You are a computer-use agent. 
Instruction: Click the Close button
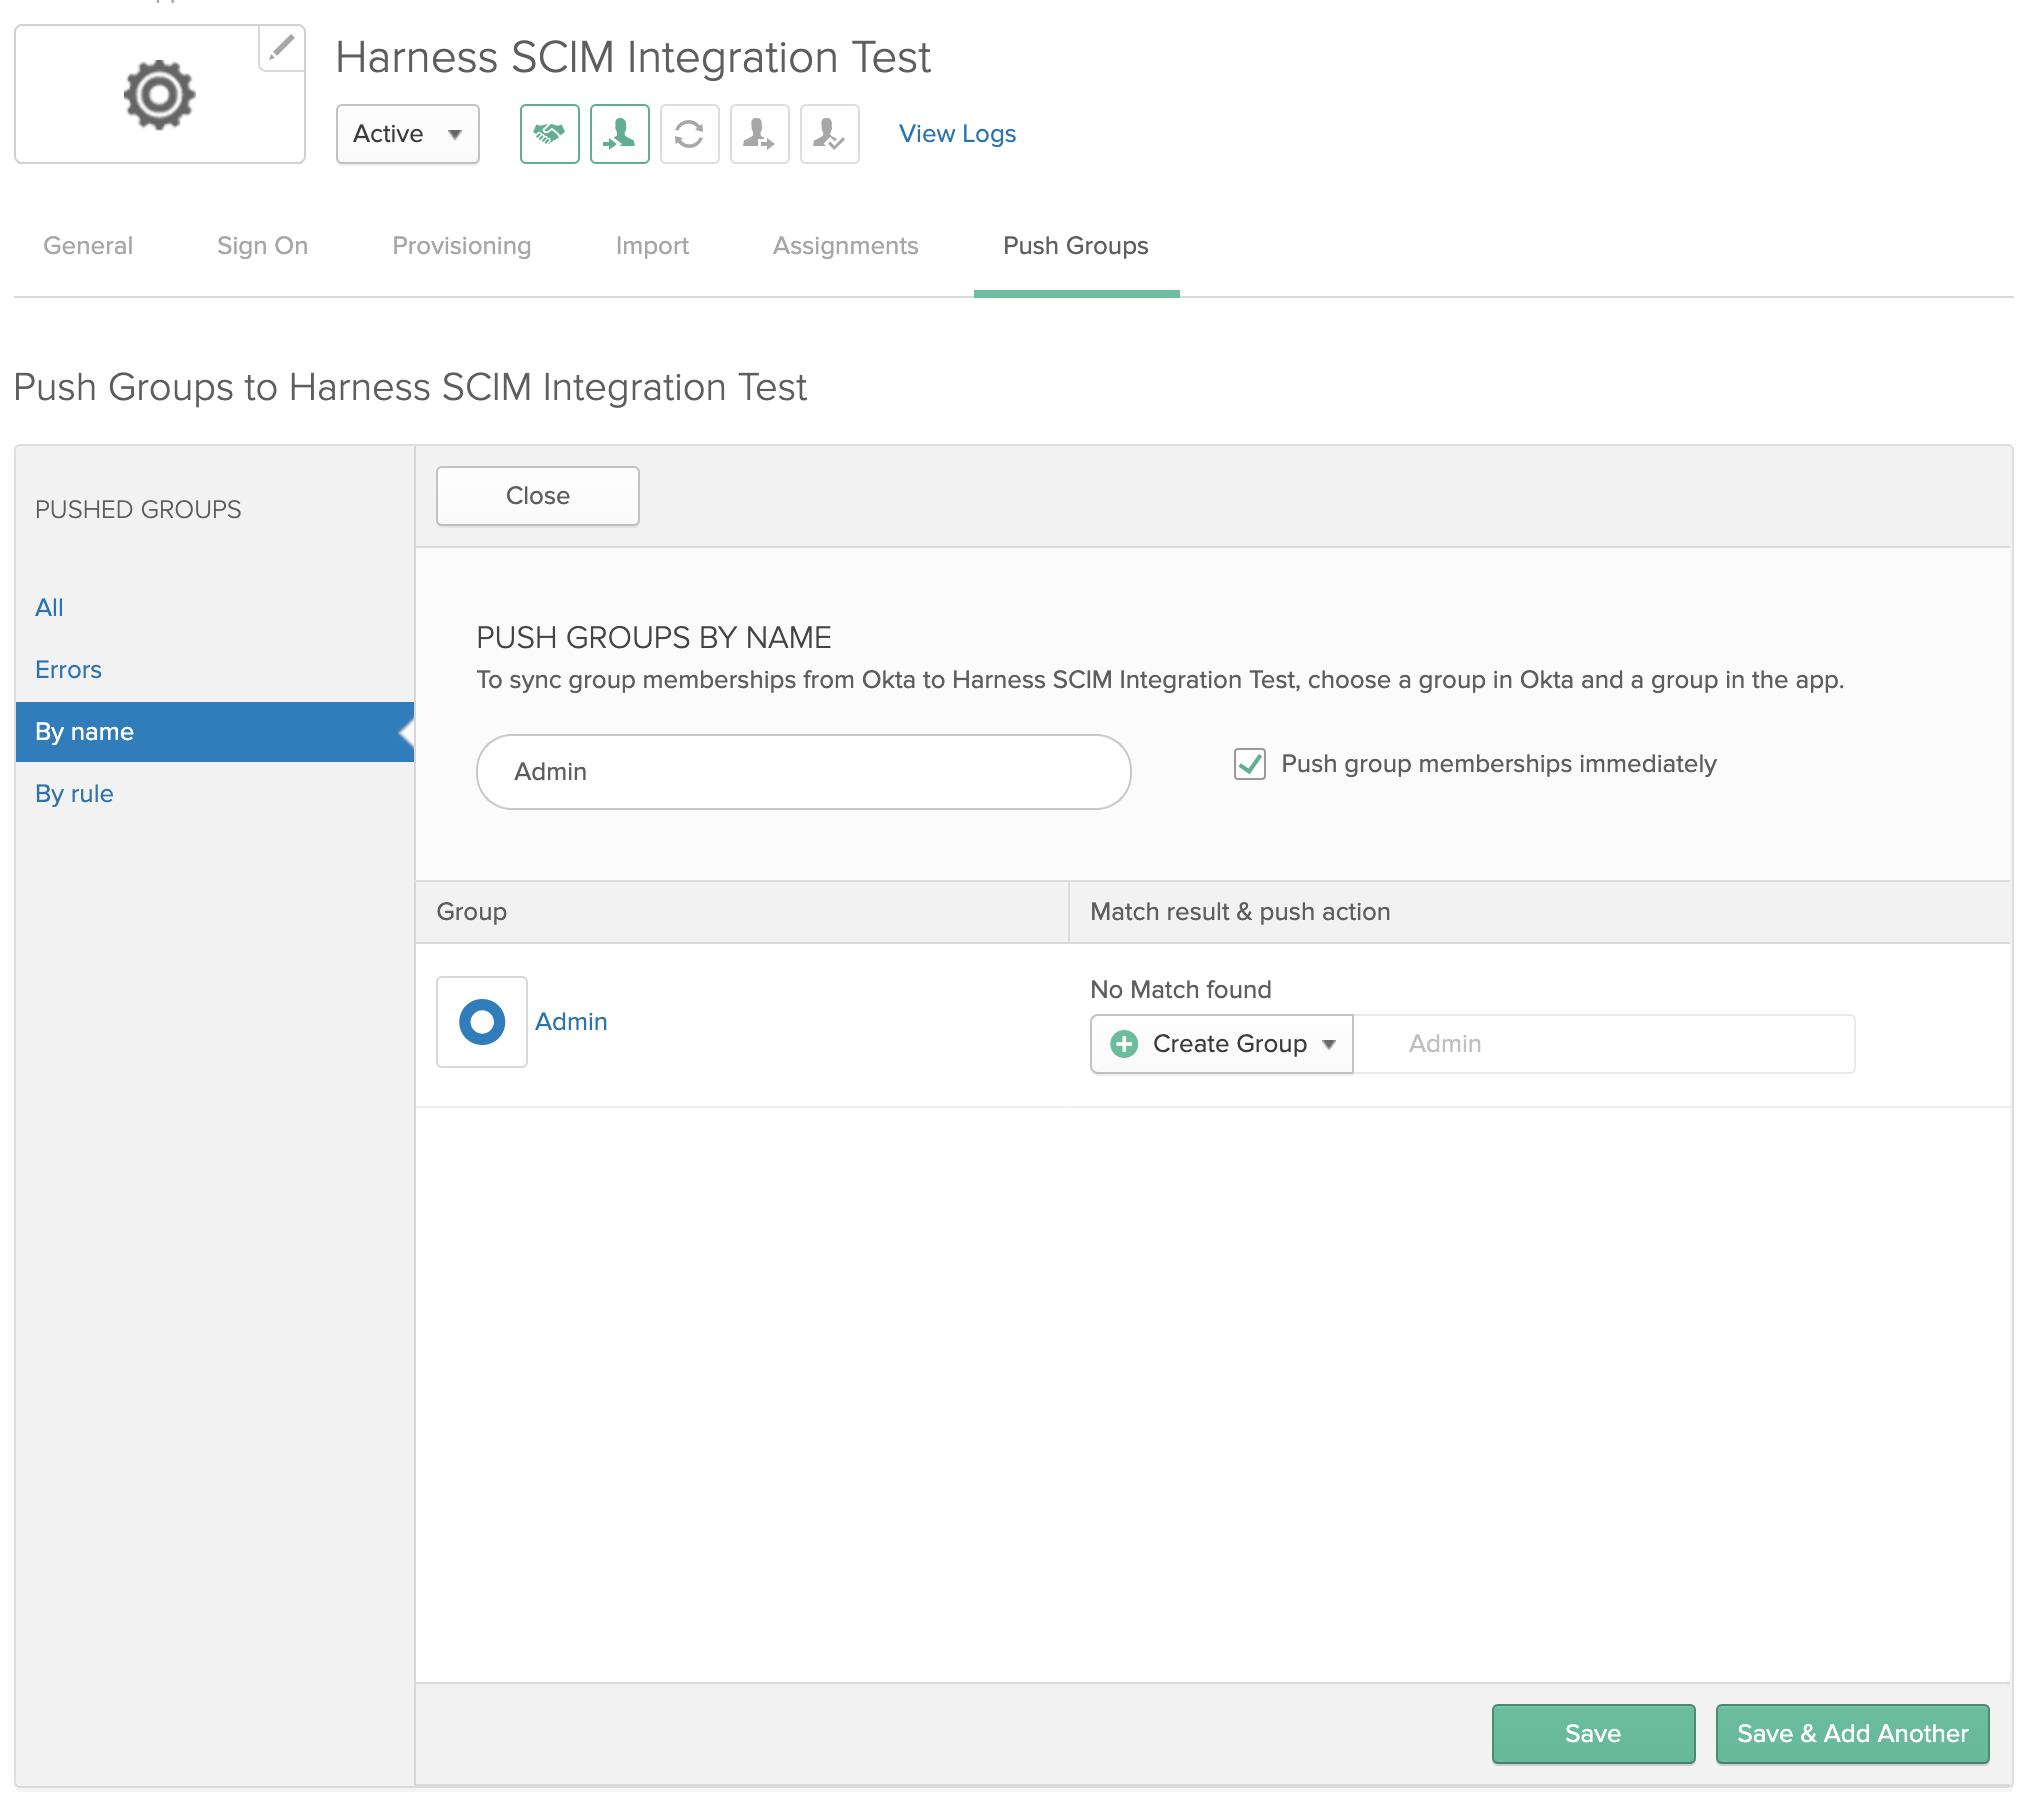[538, 496]
